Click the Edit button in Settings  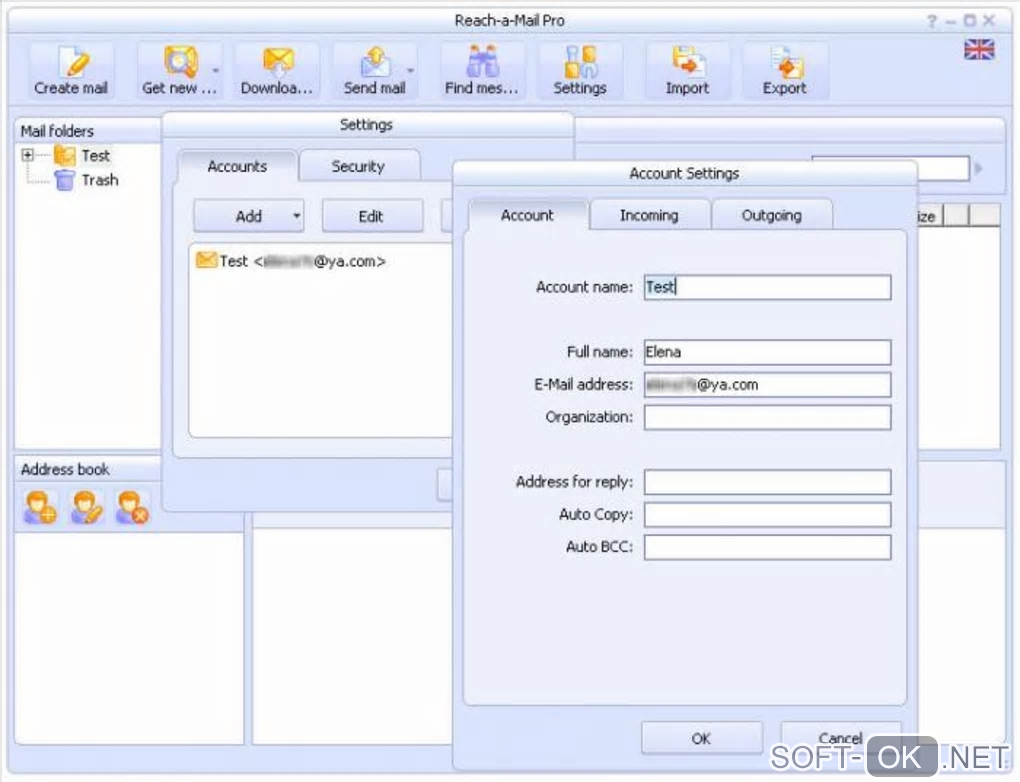[371, 216]
